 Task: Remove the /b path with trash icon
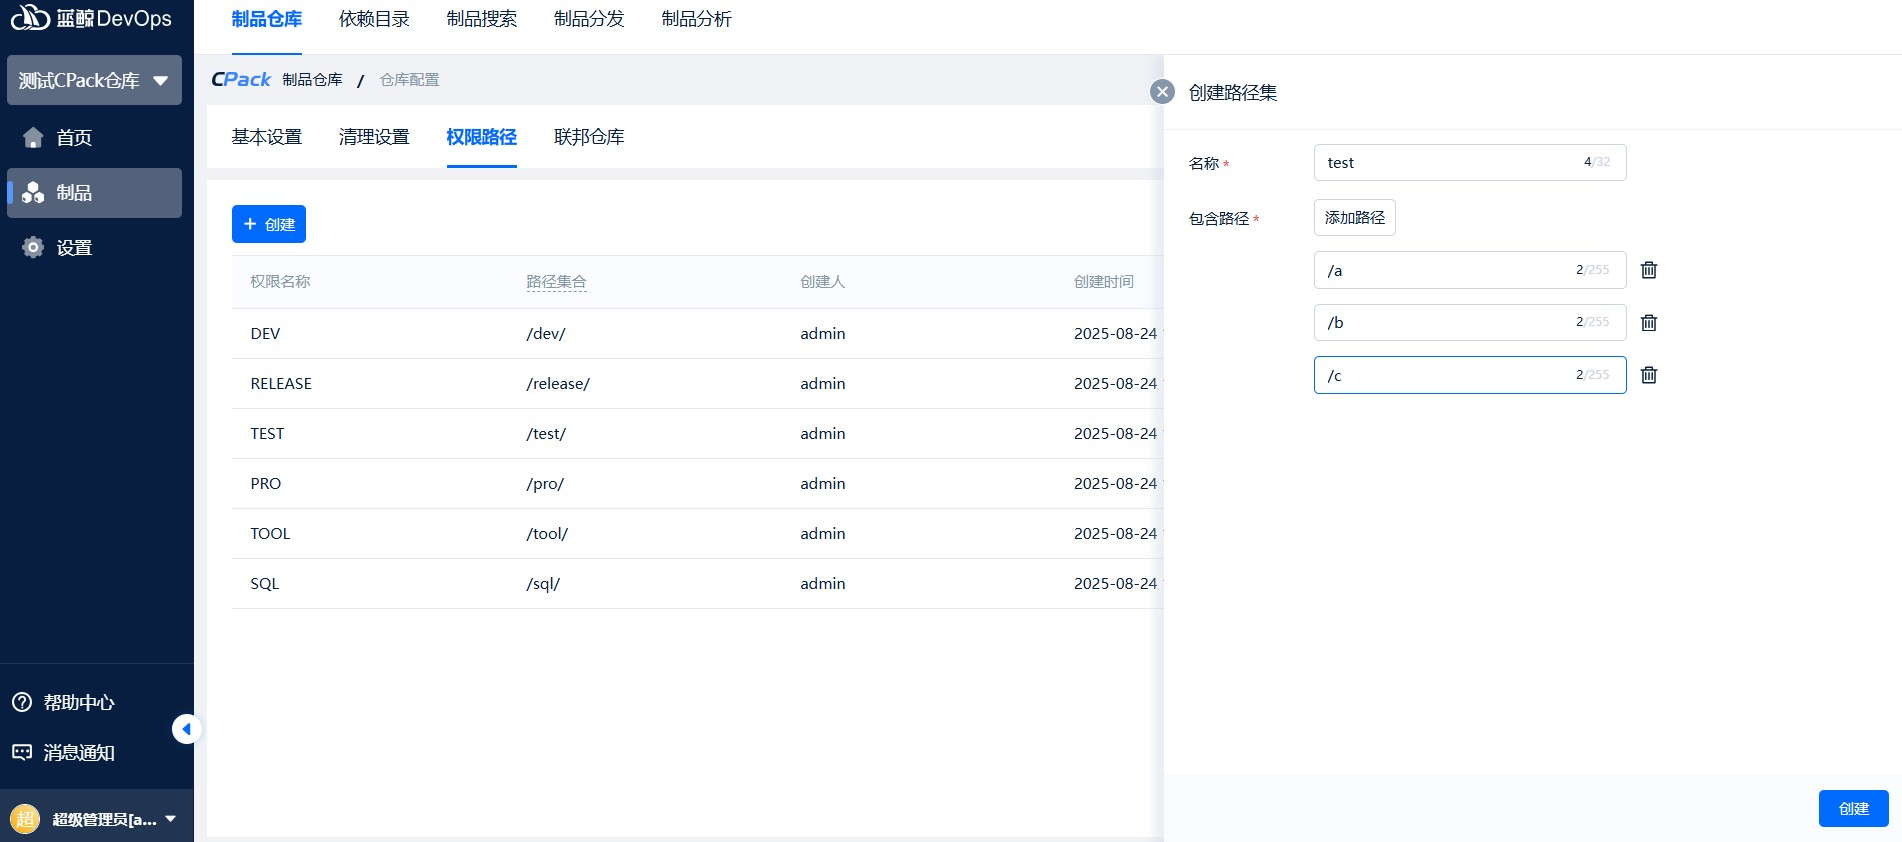pos(1649,323)
